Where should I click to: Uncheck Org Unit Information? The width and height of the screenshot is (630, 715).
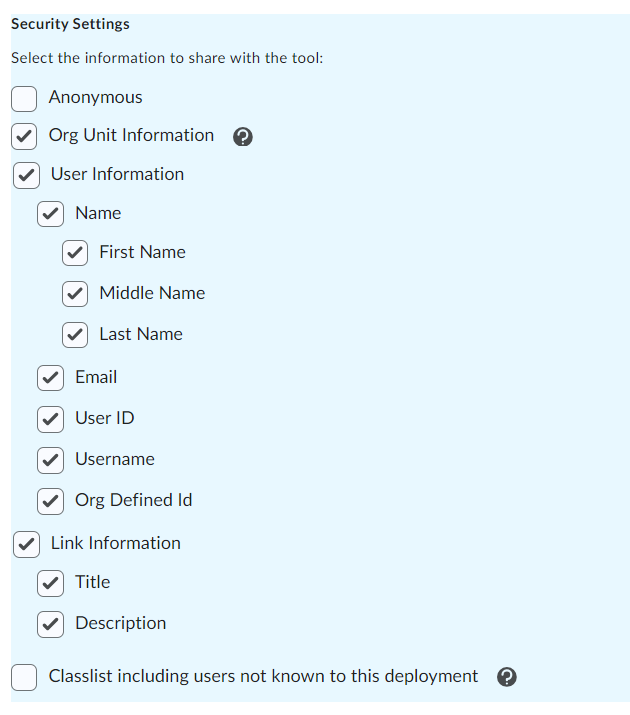point(24,136)
